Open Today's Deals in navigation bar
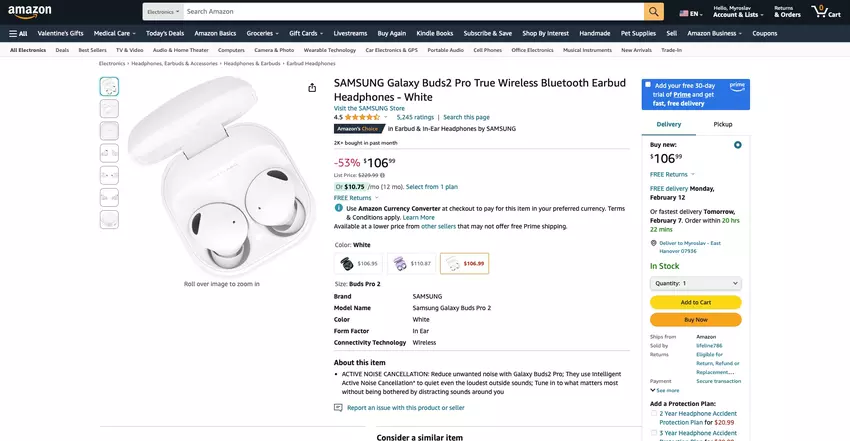Screen dimensions: 850x441 point(164,33)
